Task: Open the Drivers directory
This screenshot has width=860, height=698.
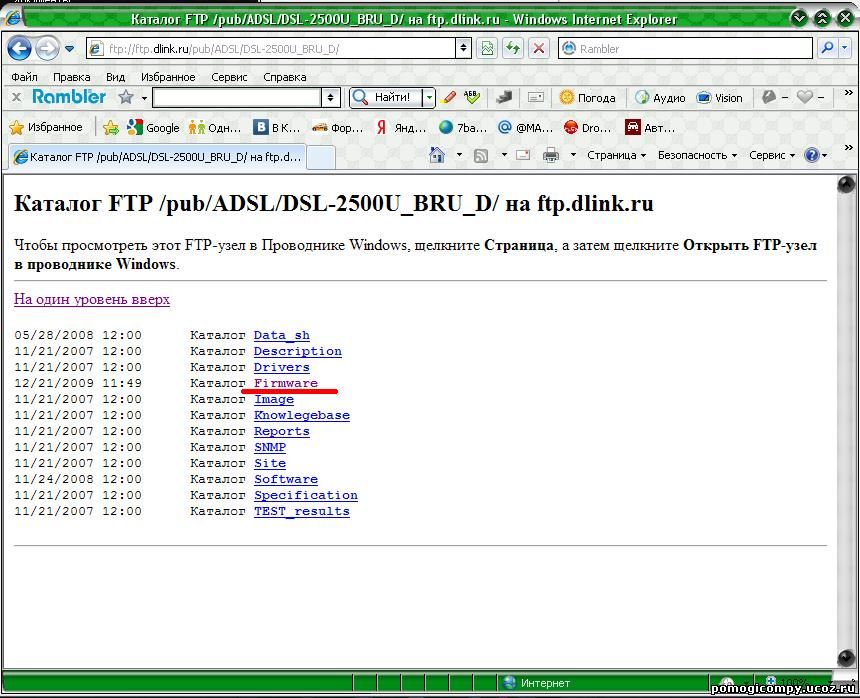Action: point(281,367)
